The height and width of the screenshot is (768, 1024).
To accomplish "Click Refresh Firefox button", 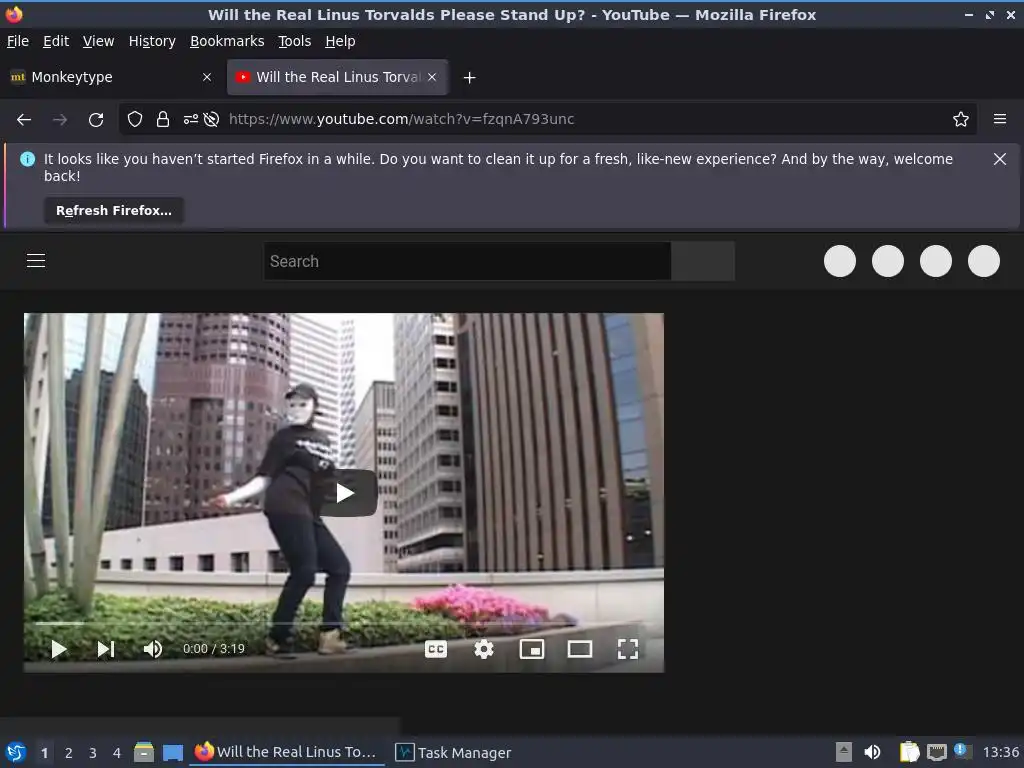I will (114, 211).
